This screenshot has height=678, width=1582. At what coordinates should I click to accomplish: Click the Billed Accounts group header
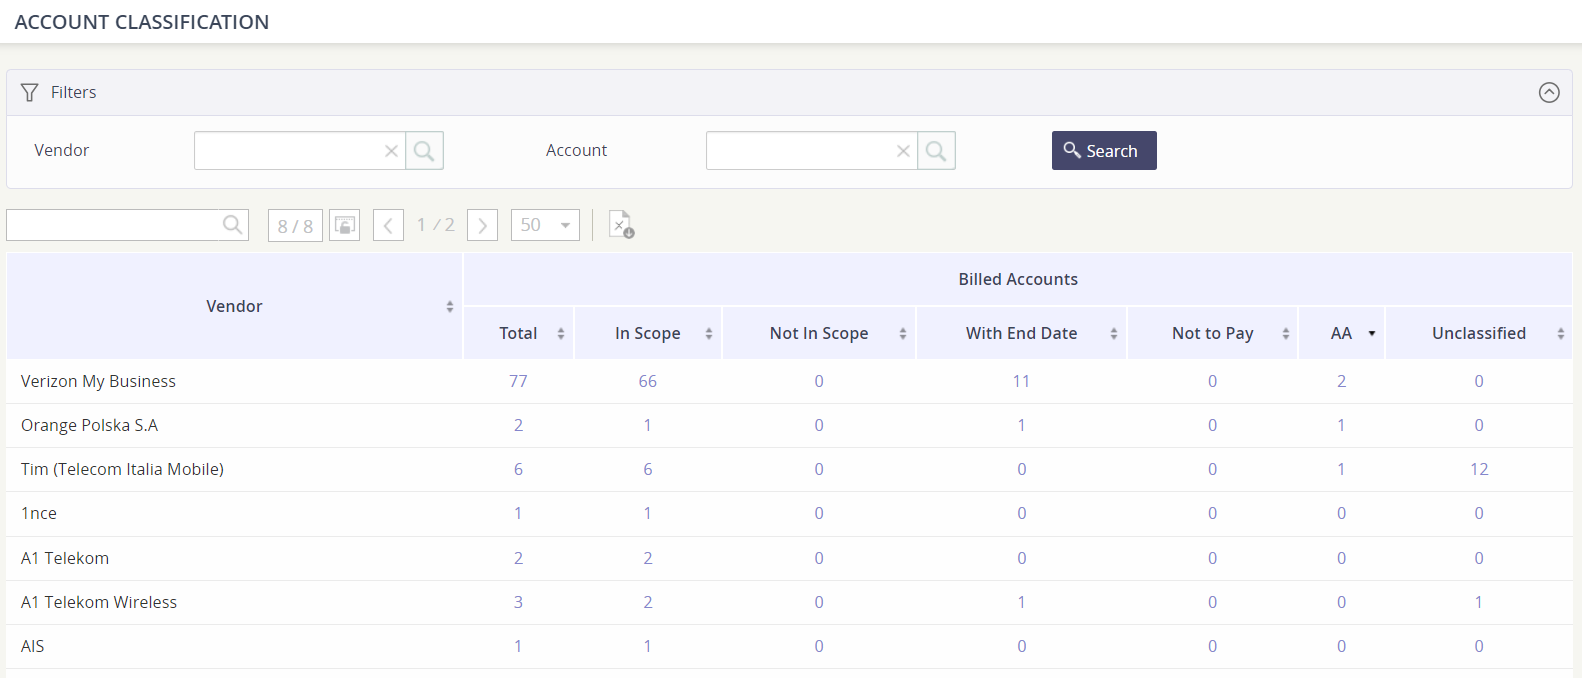tap(1018, 279)
